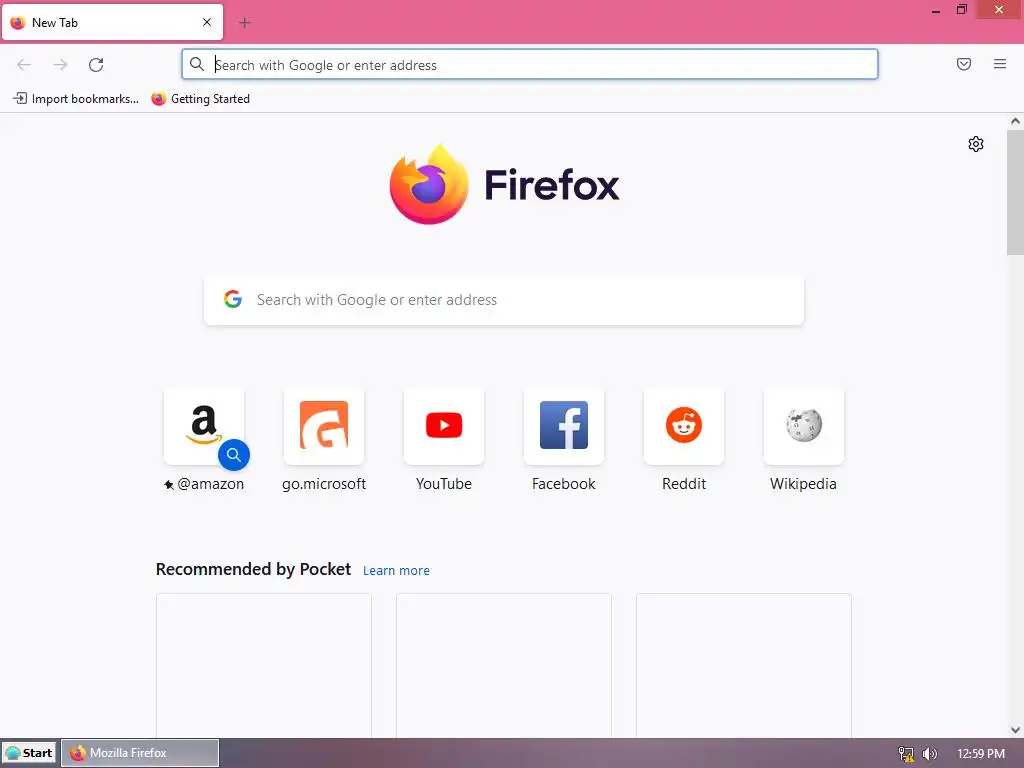Click the vertical scrollbar thumb

pyautogui.click(x=1015, y=193)
